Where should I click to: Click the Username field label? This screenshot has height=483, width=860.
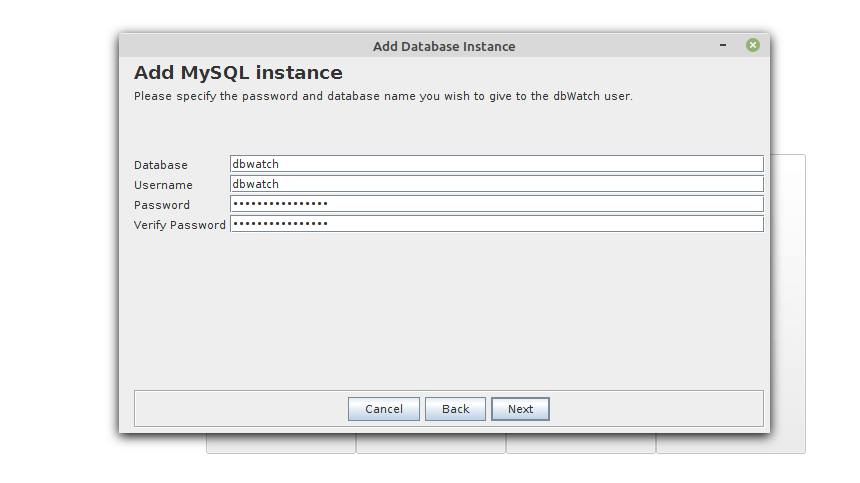click(163, 185)
